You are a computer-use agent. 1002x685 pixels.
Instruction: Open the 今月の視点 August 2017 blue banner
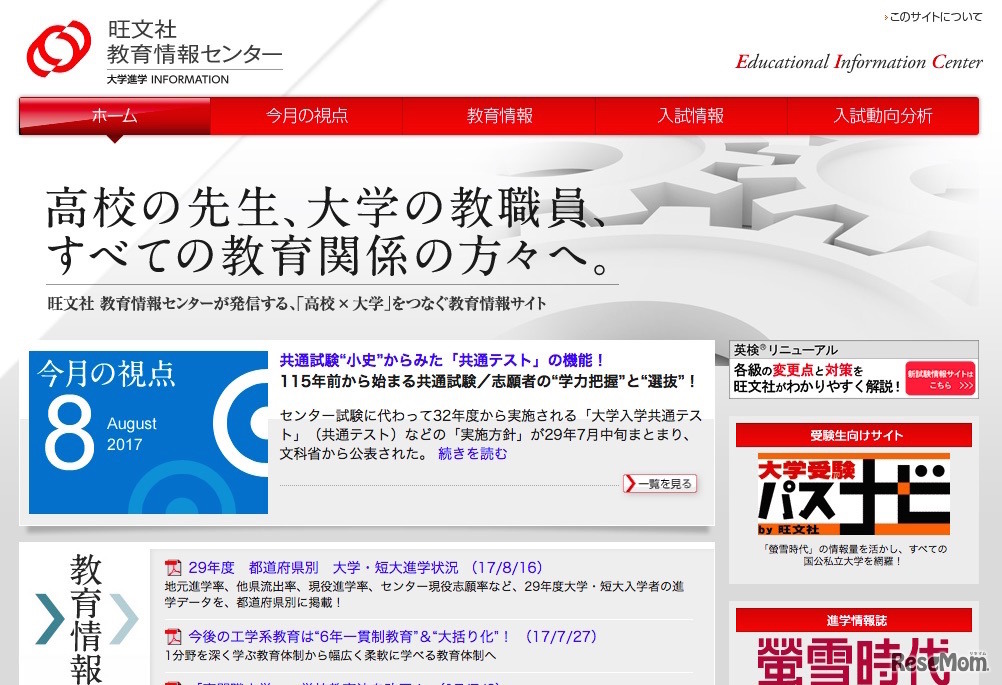pos(148,432)
